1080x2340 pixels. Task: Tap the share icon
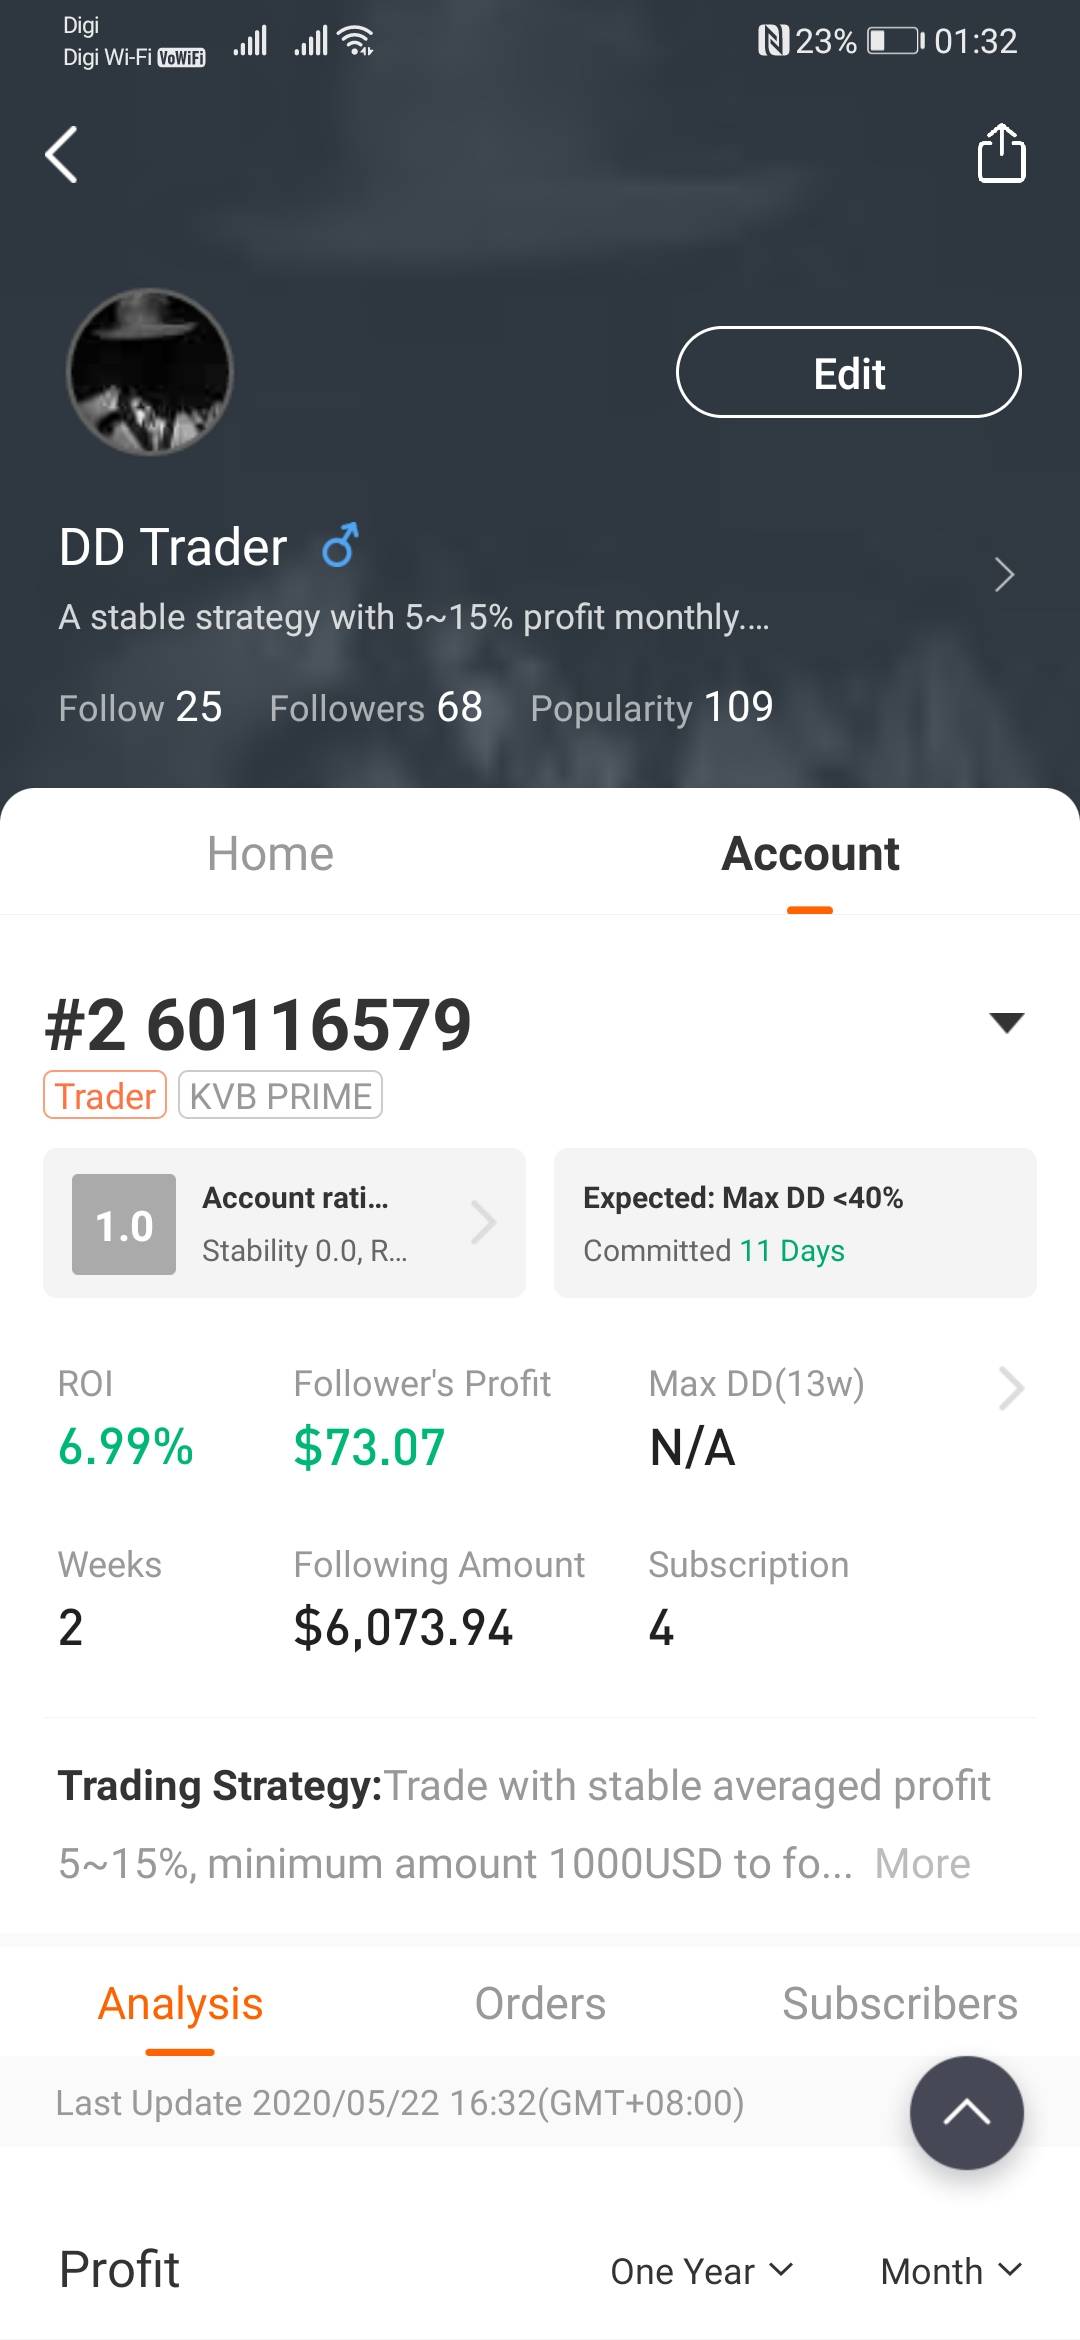[x=1001, y=154]
